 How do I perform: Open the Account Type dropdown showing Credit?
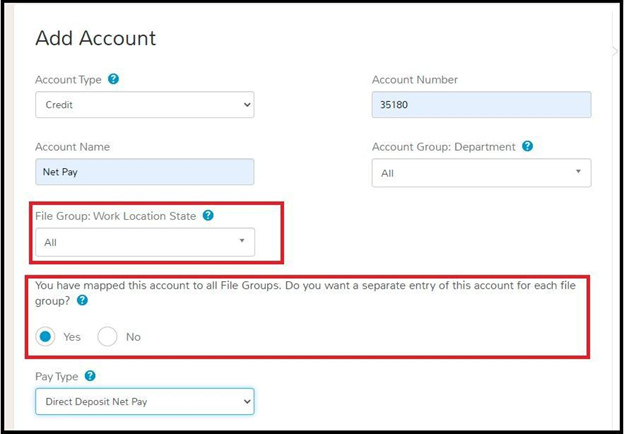point(145,105)
